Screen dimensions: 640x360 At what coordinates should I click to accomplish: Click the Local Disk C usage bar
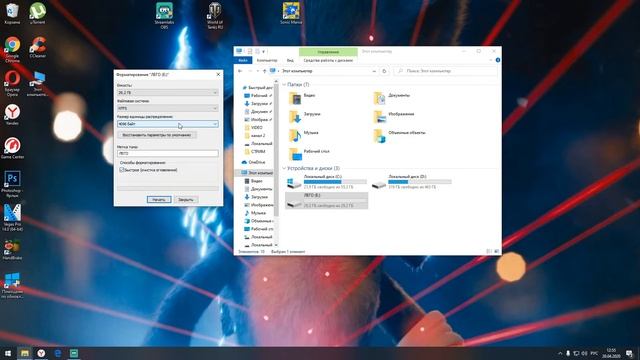point(335,182)
